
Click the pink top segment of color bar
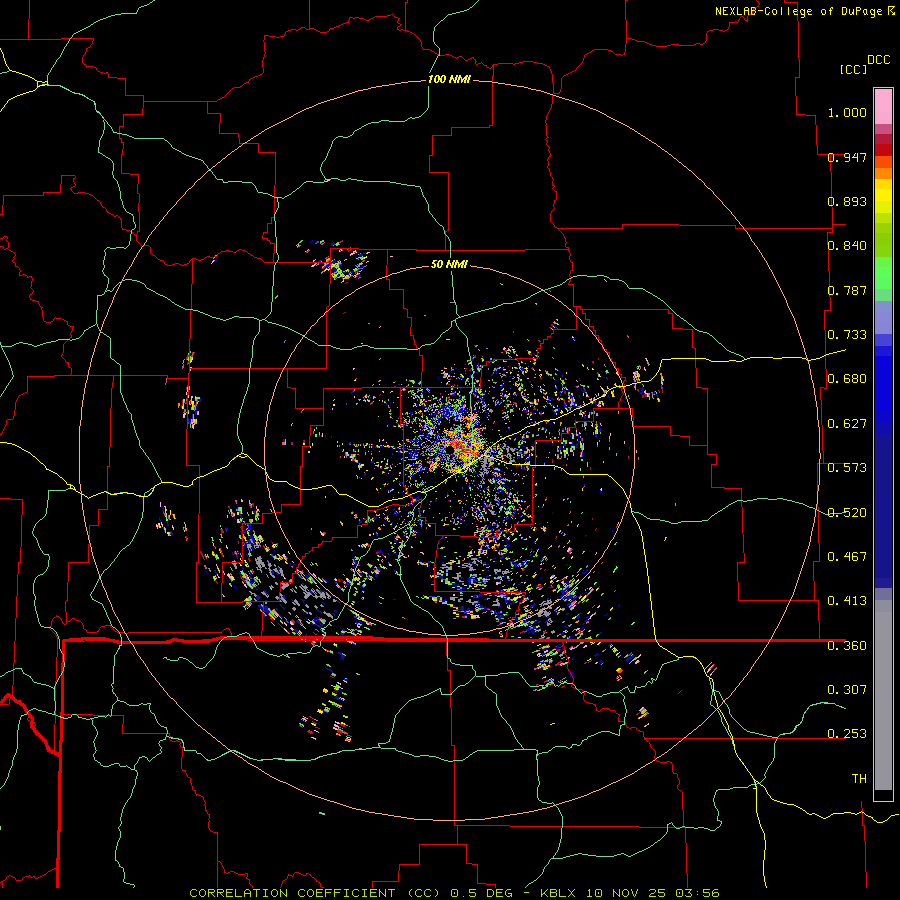pos(883,107)
